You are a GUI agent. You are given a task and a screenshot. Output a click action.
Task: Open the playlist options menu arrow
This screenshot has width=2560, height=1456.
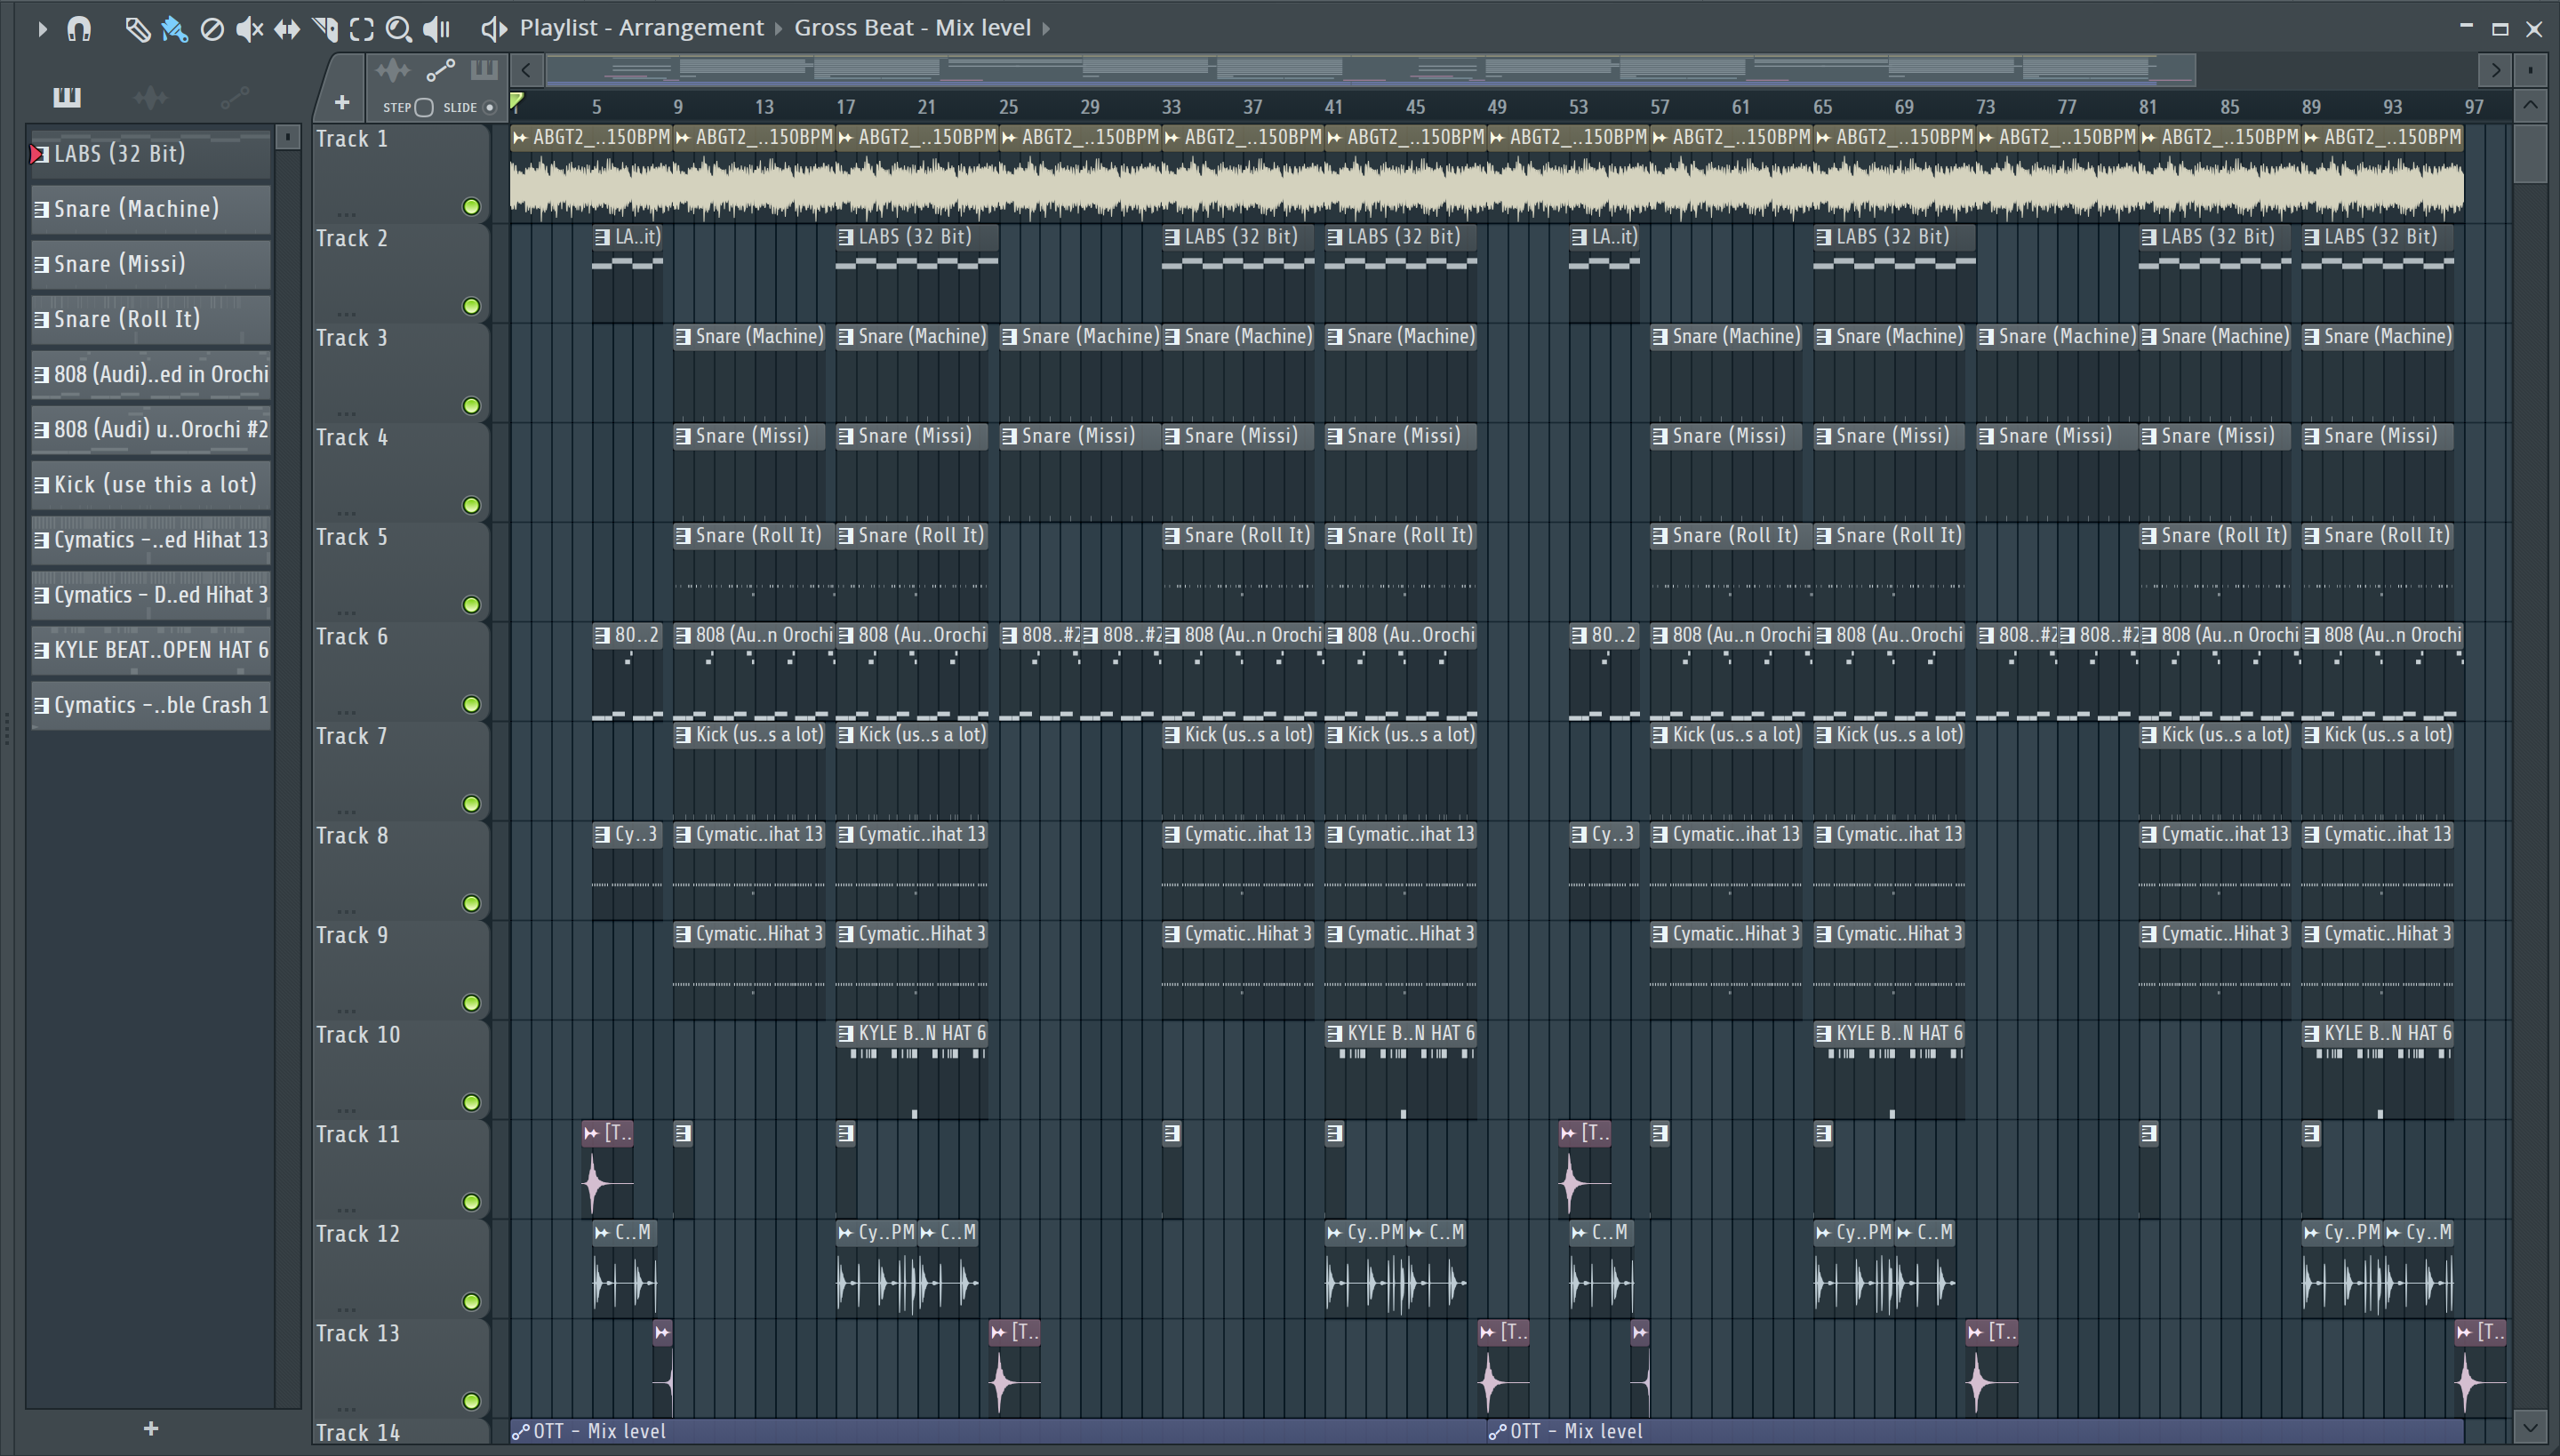click(42, 29)
